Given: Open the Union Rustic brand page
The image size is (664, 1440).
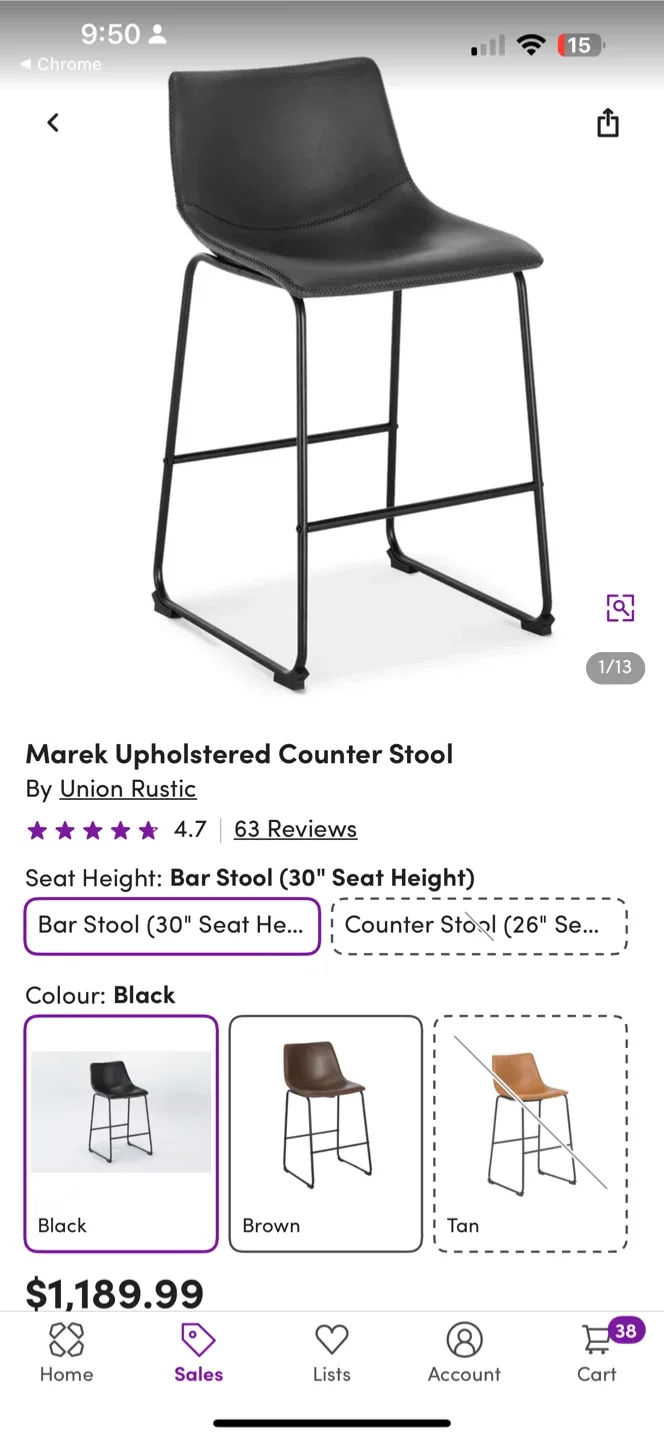Looking at the screenshot, I should tap(128, 789).
